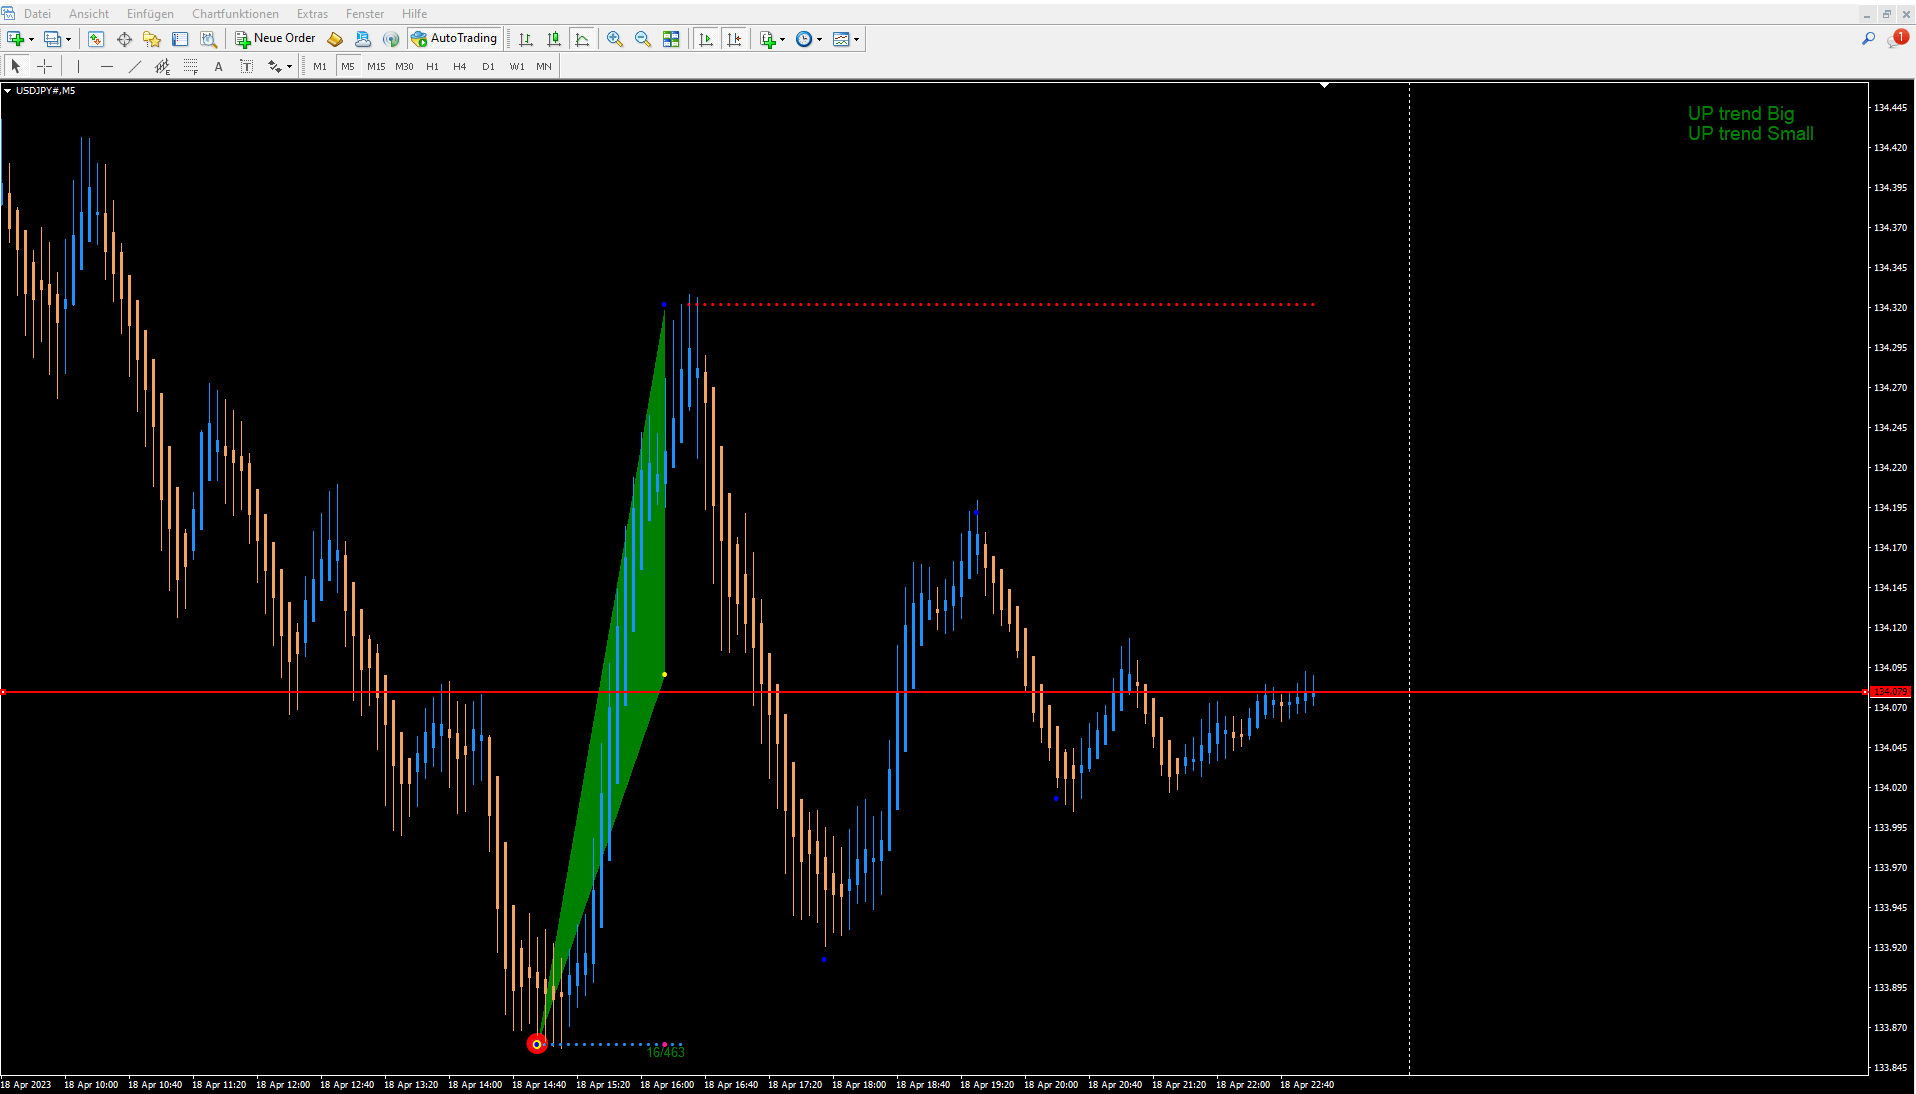The height and width of the screenshot is (1094, 1916).
Task: Toggle the AutoTrading button
Action: [454, 39]
